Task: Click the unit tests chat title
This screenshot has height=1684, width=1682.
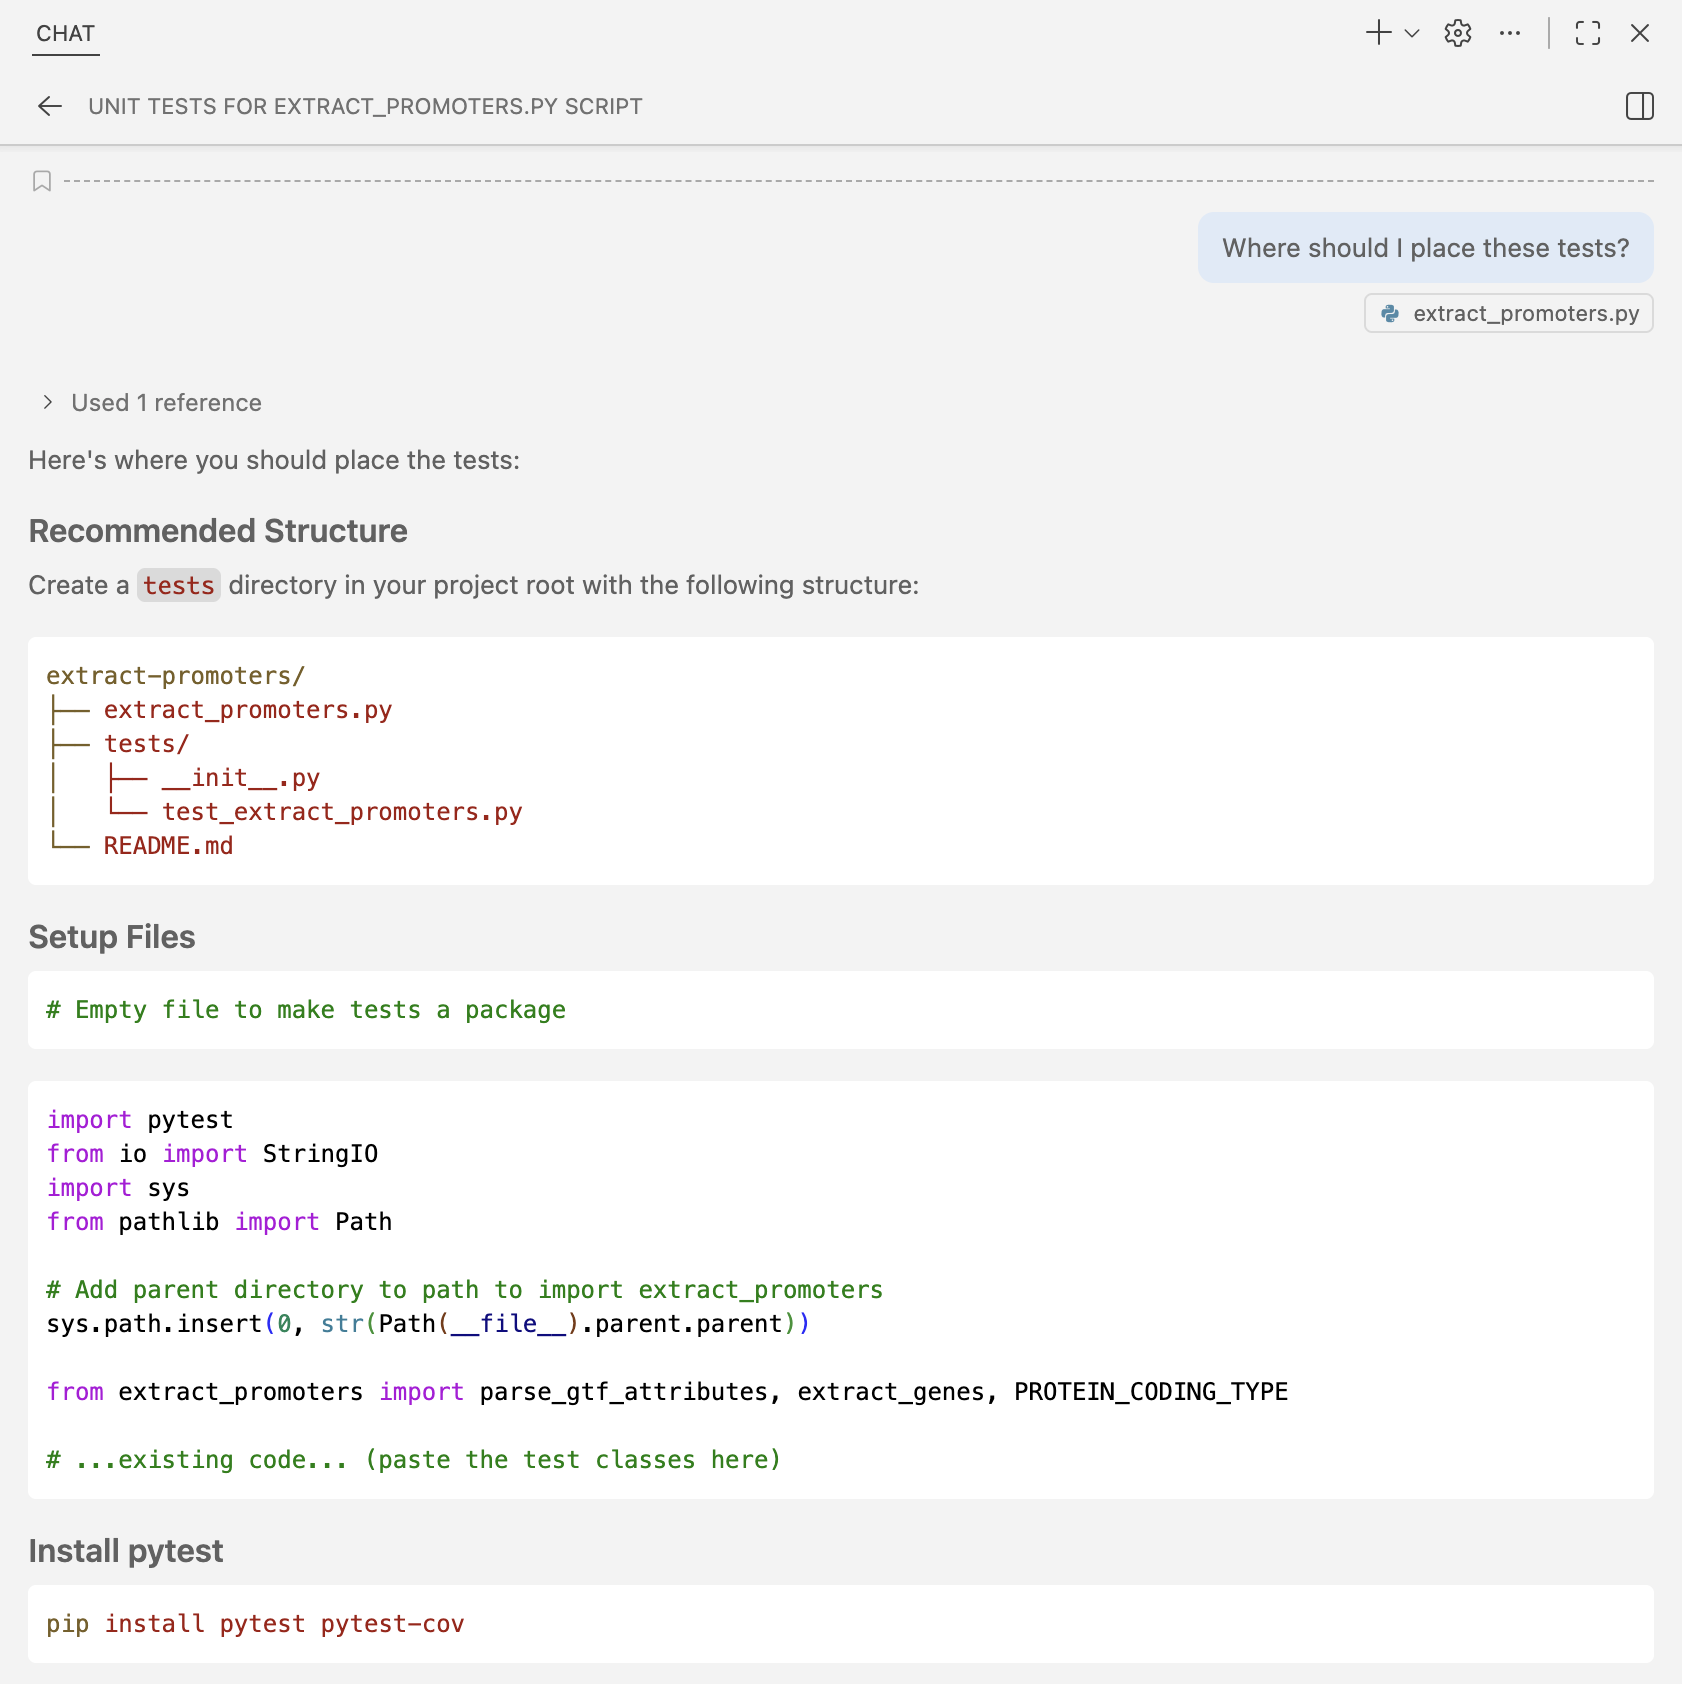Action: (365, 106)
